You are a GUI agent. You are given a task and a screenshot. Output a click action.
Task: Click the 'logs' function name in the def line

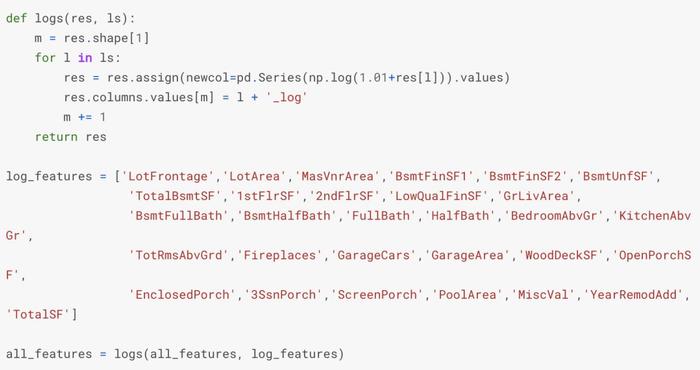(x=49, y=18)
